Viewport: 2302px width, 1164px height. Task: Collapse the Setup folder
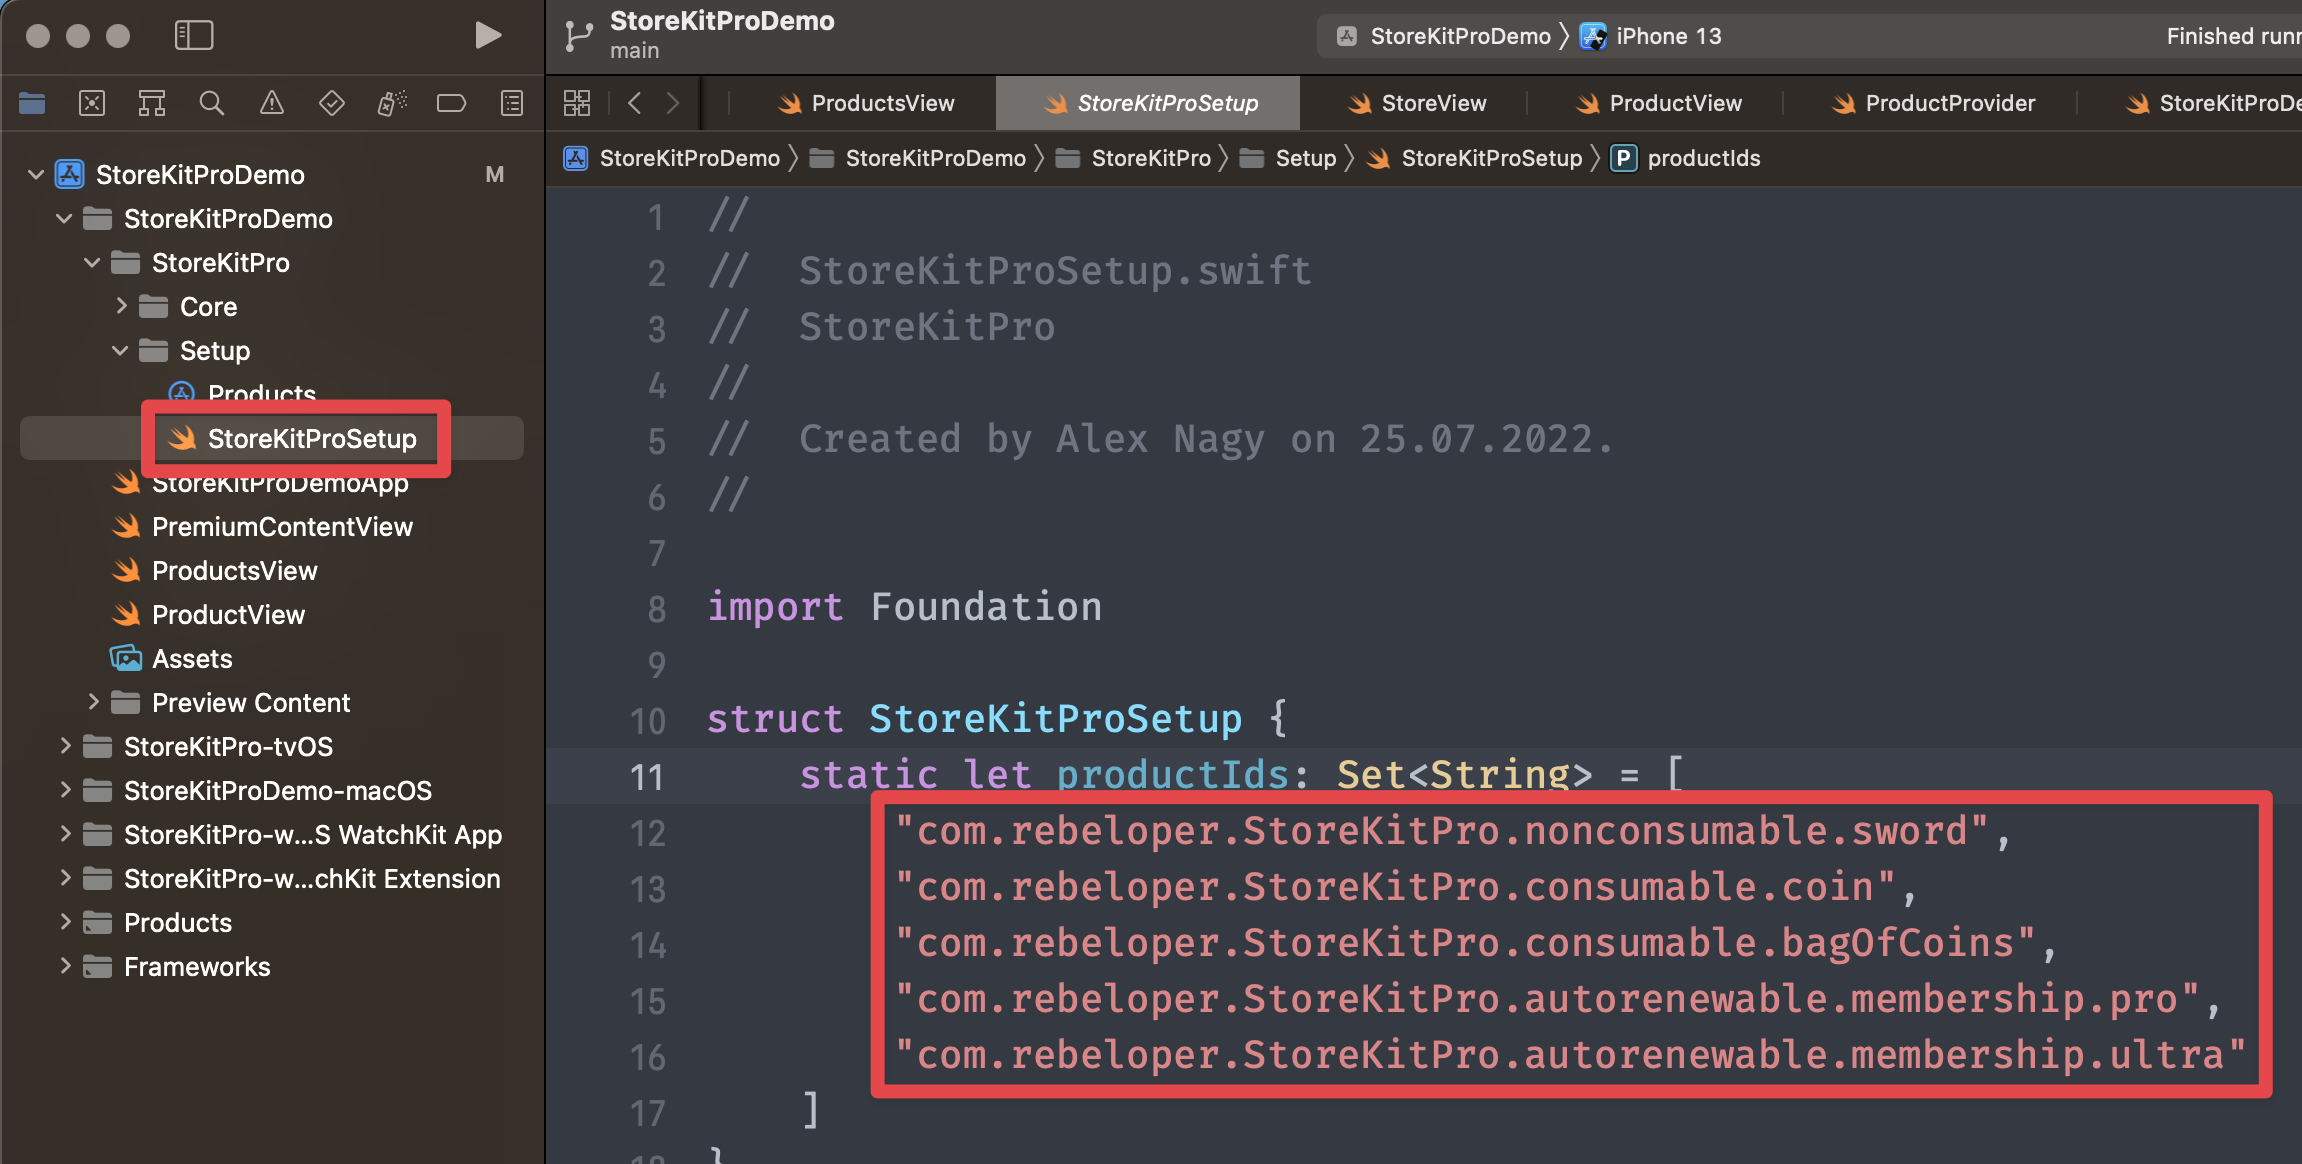pyautogui.click(x=120, y=351)
